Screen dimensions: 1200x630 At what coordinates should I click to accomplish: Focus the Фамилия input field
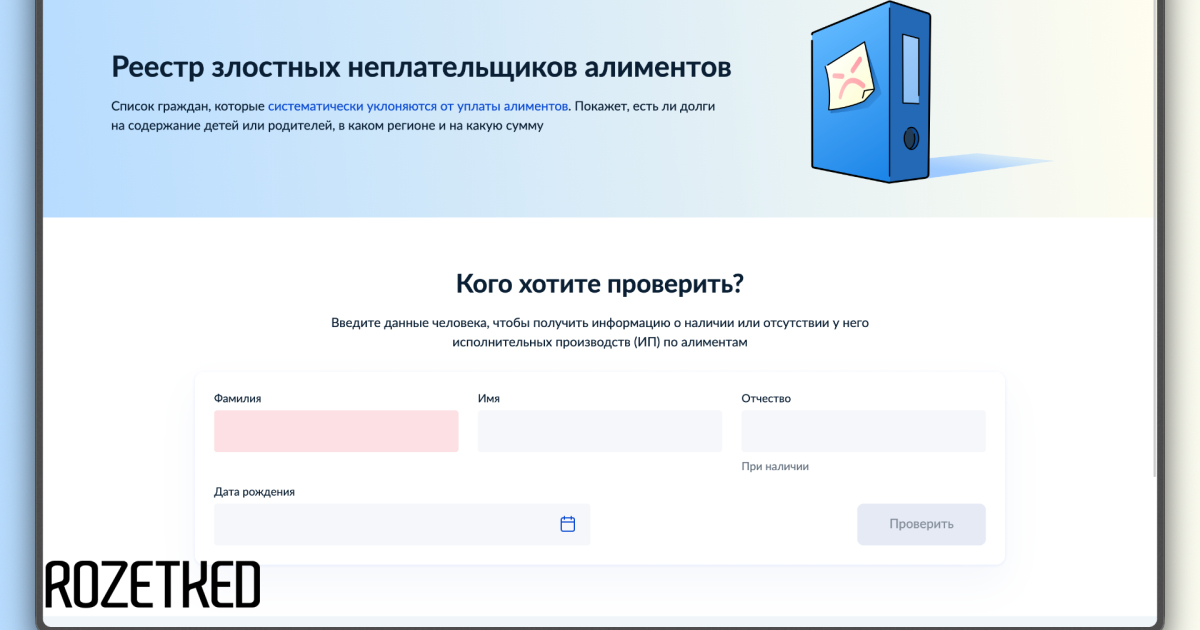point(336,431)
